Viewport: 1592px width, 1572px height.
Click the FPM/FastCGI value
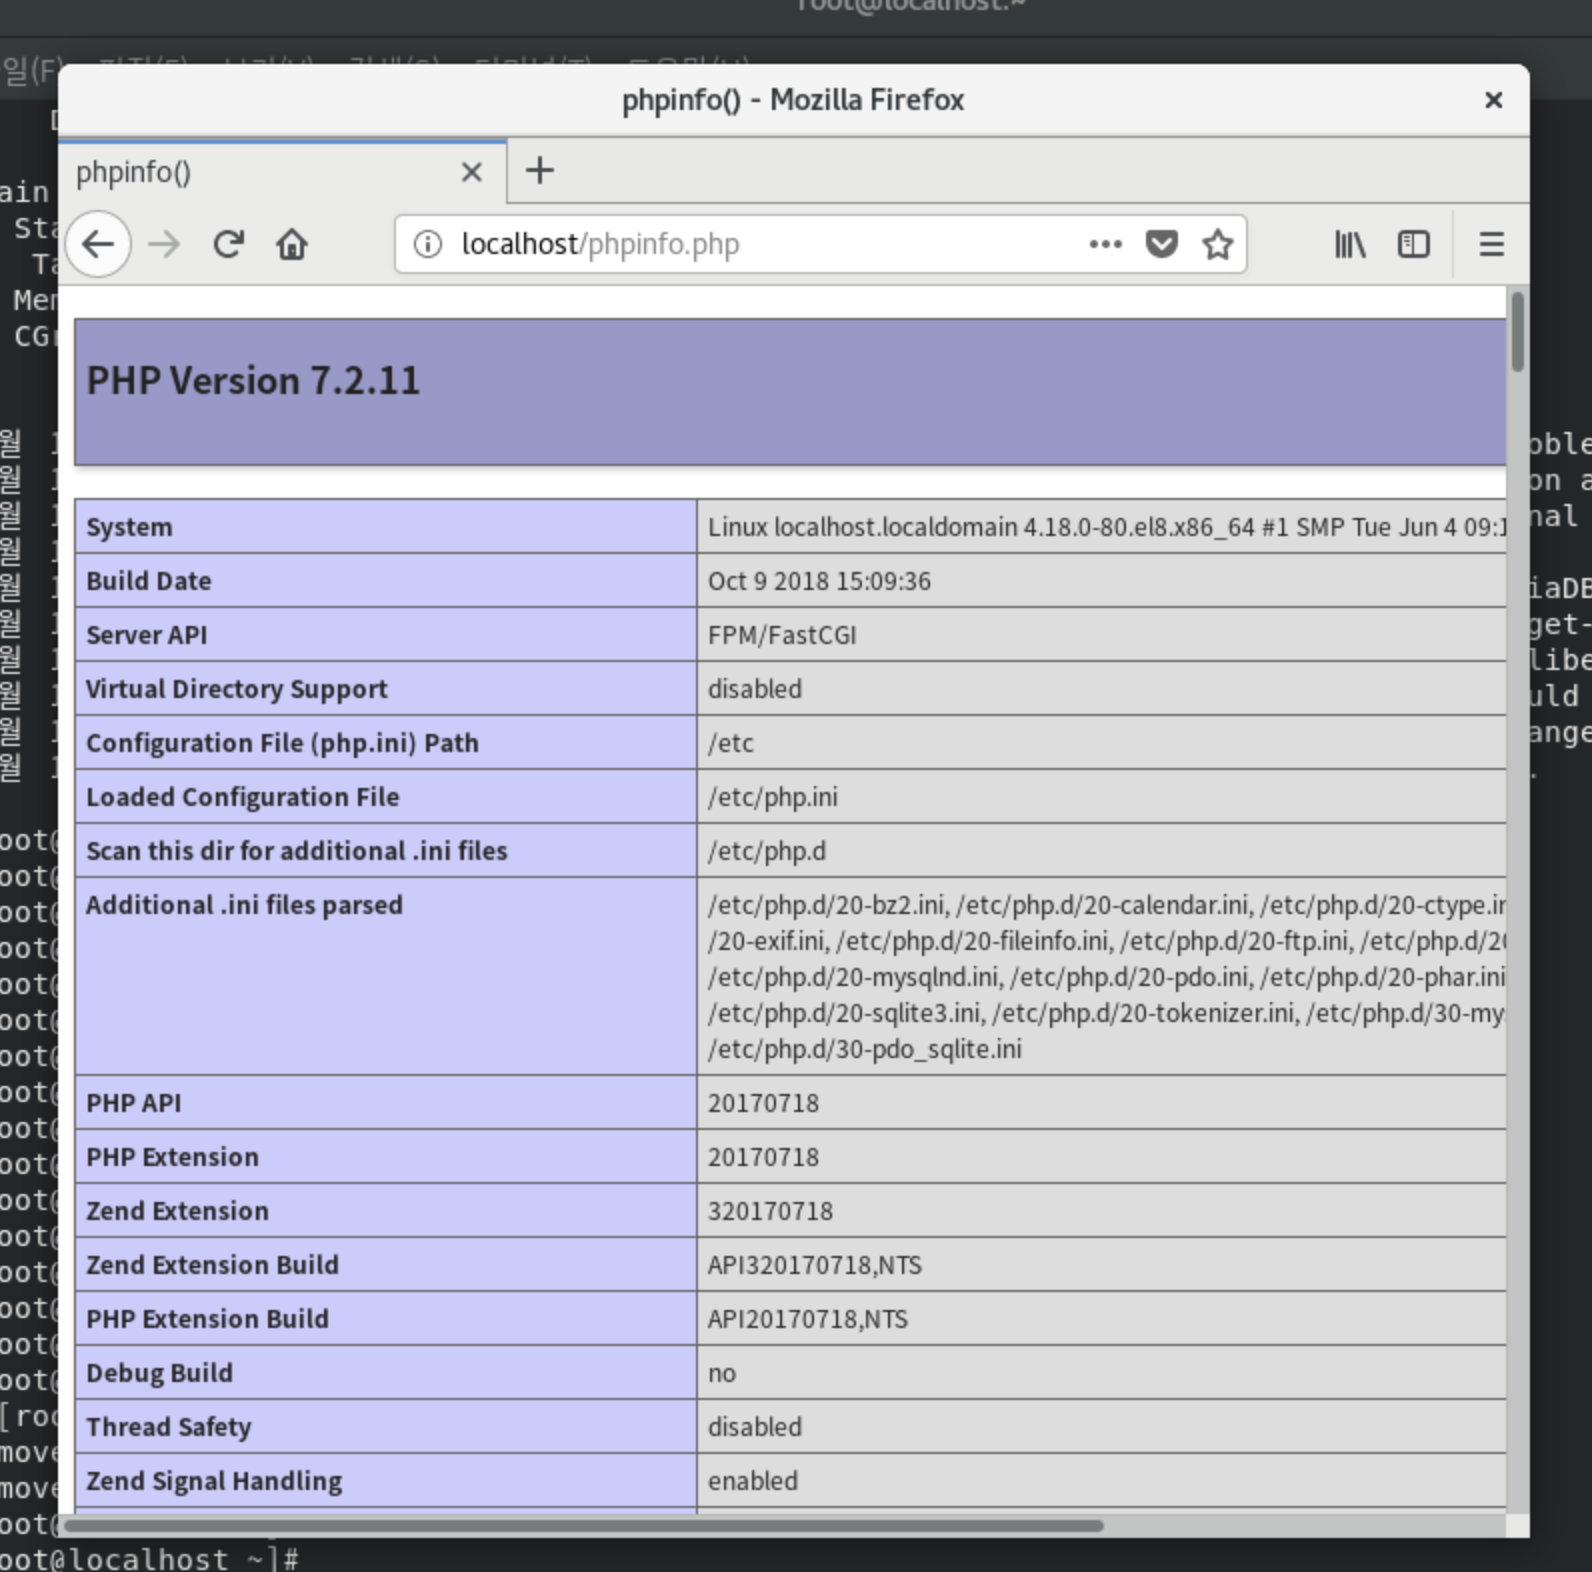[782, 635]
